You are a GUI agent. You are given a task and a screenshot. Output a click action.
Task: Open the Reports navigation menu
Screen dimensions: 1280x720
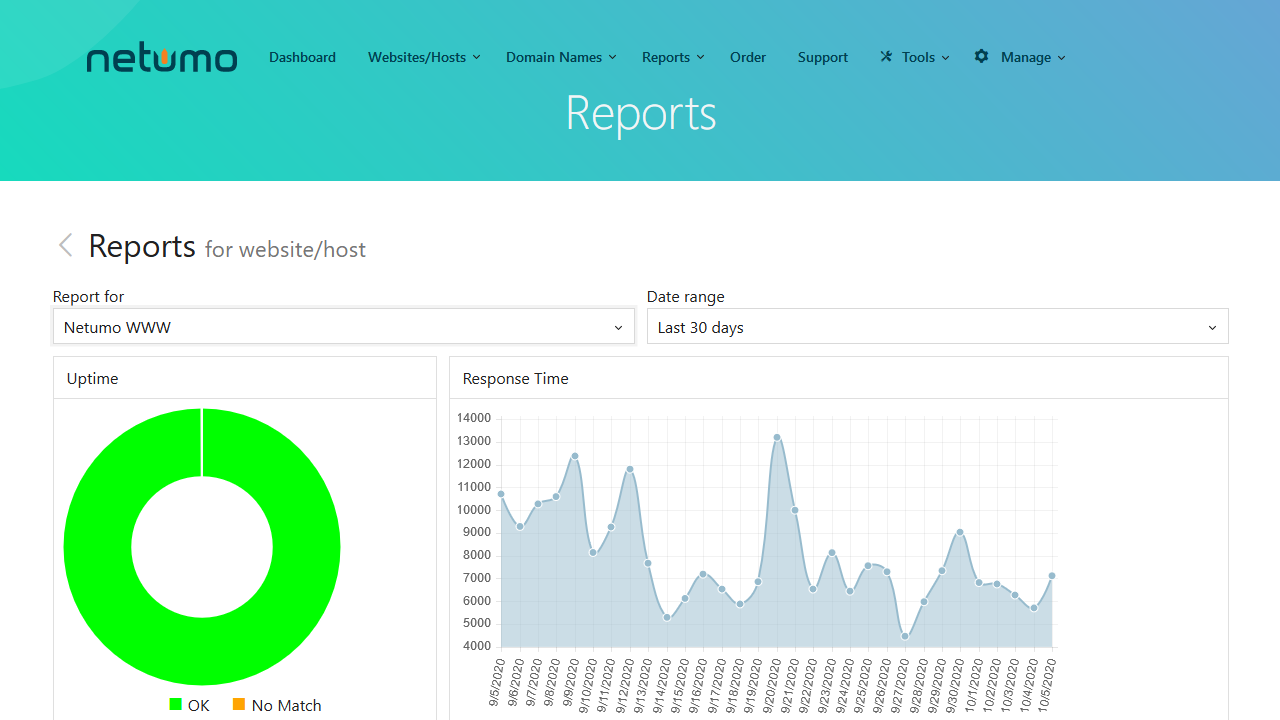(673, 57)
